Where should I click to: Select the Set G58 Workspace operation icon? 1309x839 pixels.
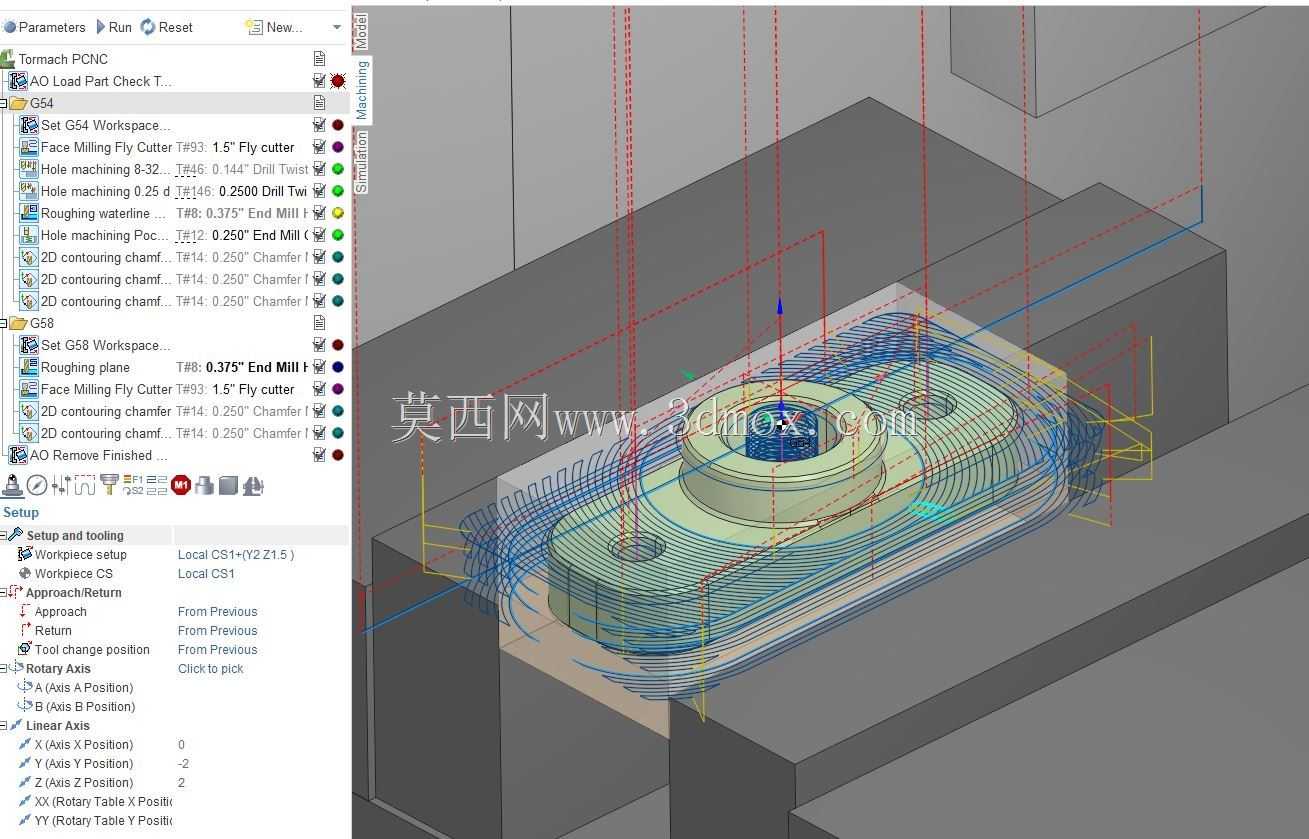tap(29, 345)
